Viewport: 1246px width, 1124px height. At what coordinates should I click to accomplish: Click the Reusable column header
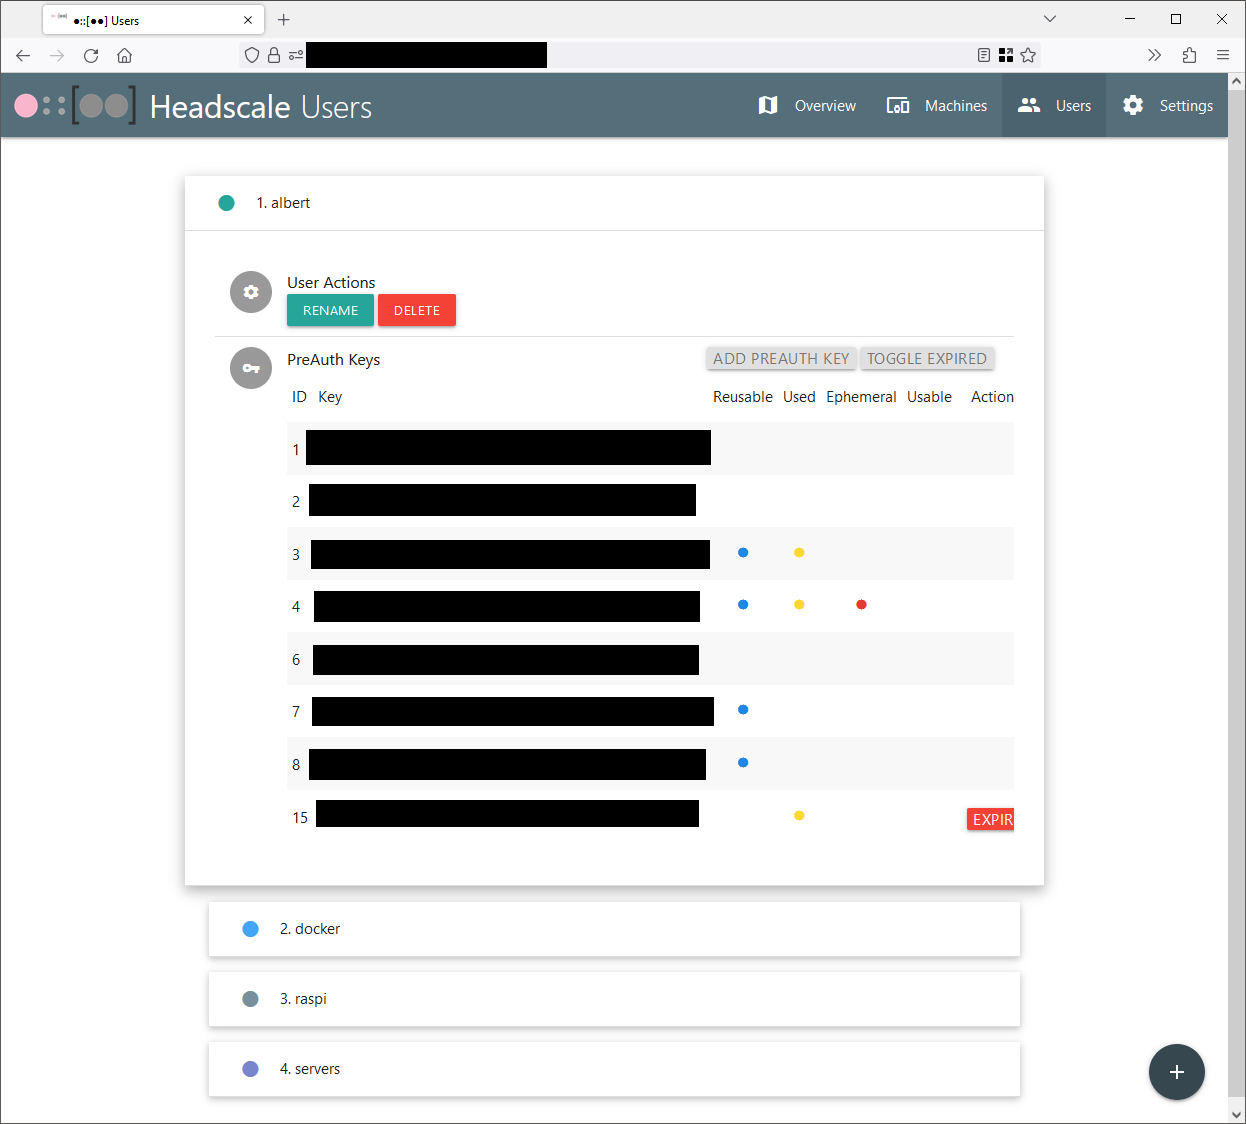click(743, 397)
